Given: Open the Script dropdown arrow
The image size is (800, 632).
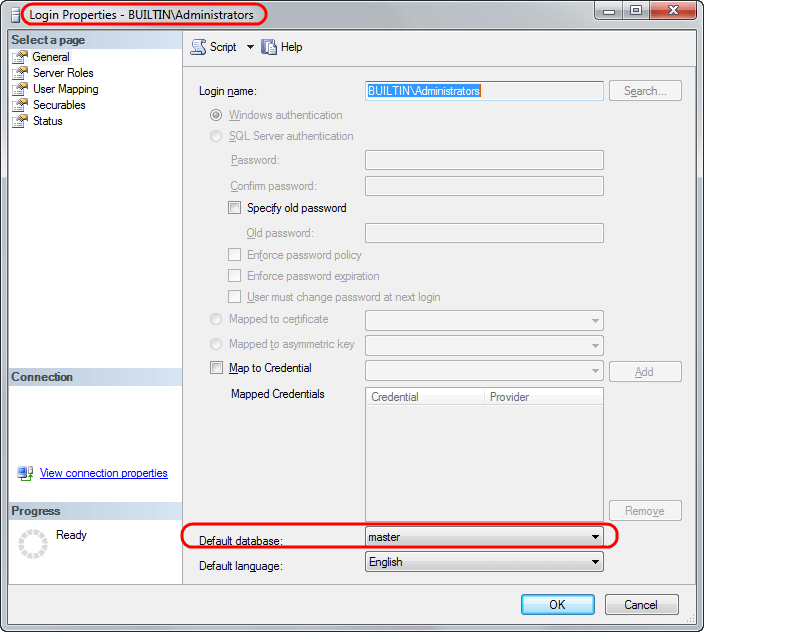Looking at the screenshot, I should [x=250, y=47].
